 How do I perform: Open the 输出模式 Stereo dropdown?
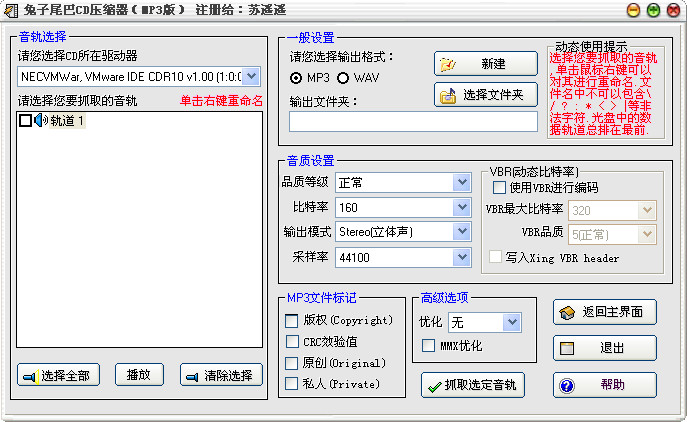pyautogui.click(x=462, y=232)
